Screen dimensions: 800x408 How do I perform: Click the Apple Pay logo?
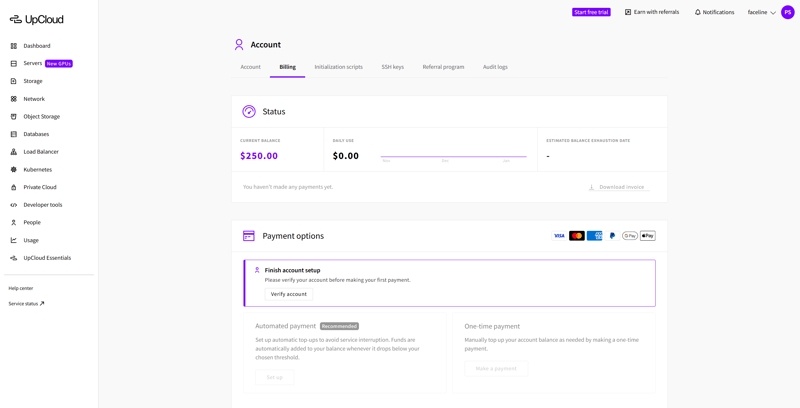tap(647, 236)
